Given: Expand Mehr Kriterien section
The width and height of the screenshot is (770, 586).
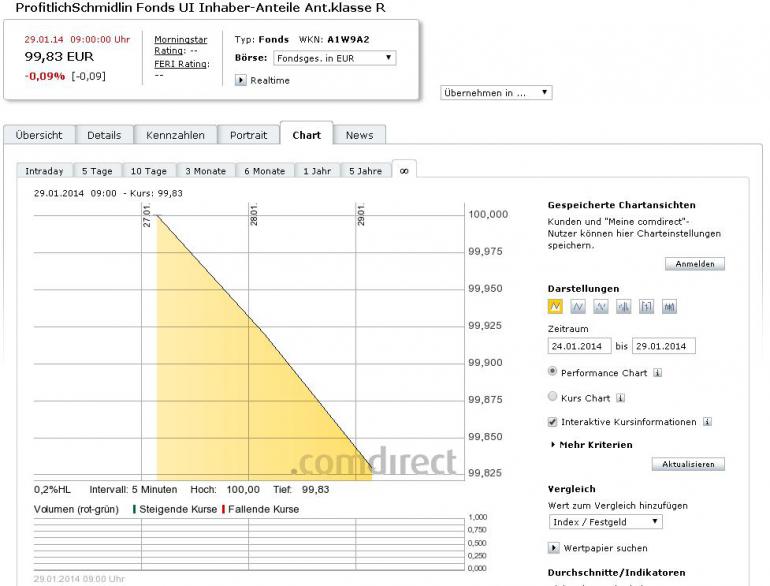Looking at the screenshot, I should pyautogui.click(x=592, y=445).
